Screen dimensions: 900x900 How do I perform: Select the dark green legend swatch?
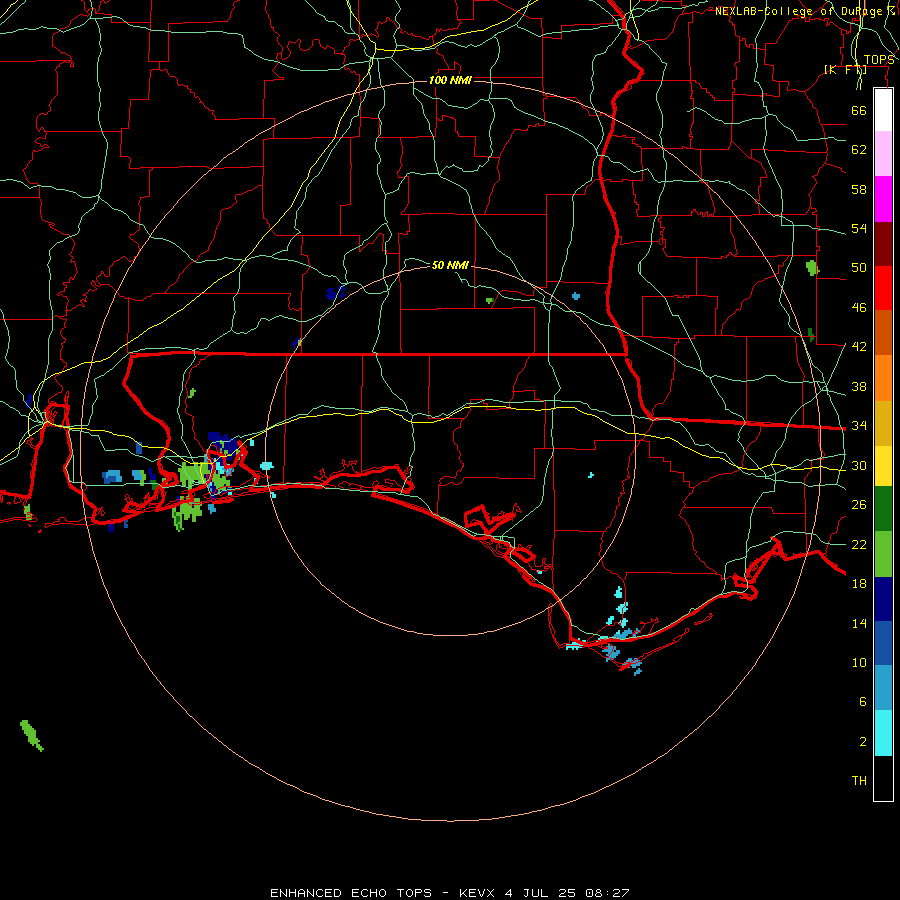(883, 509)
